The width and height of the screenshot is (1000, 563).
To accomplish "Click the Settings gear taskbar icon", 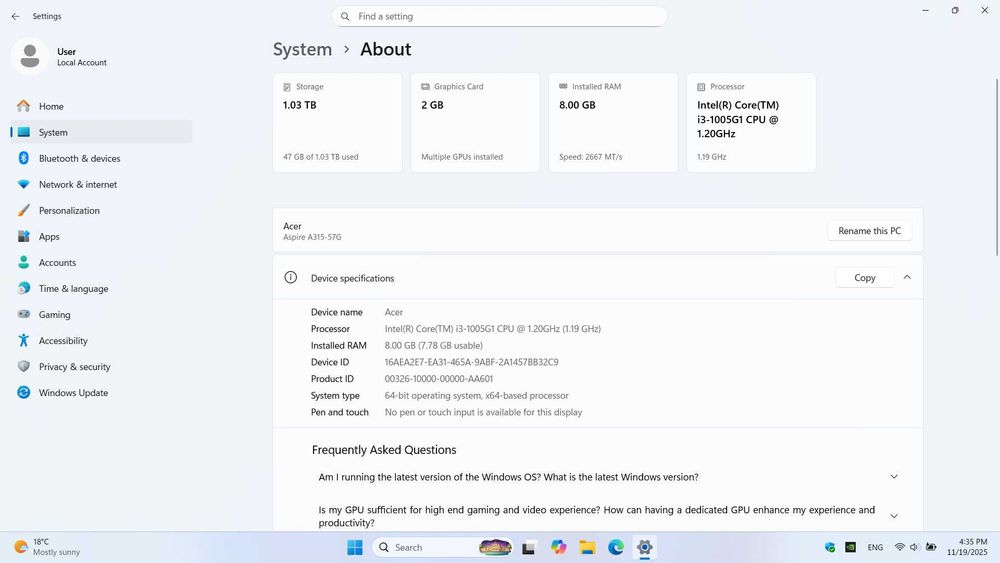I will tap(644, 547).
